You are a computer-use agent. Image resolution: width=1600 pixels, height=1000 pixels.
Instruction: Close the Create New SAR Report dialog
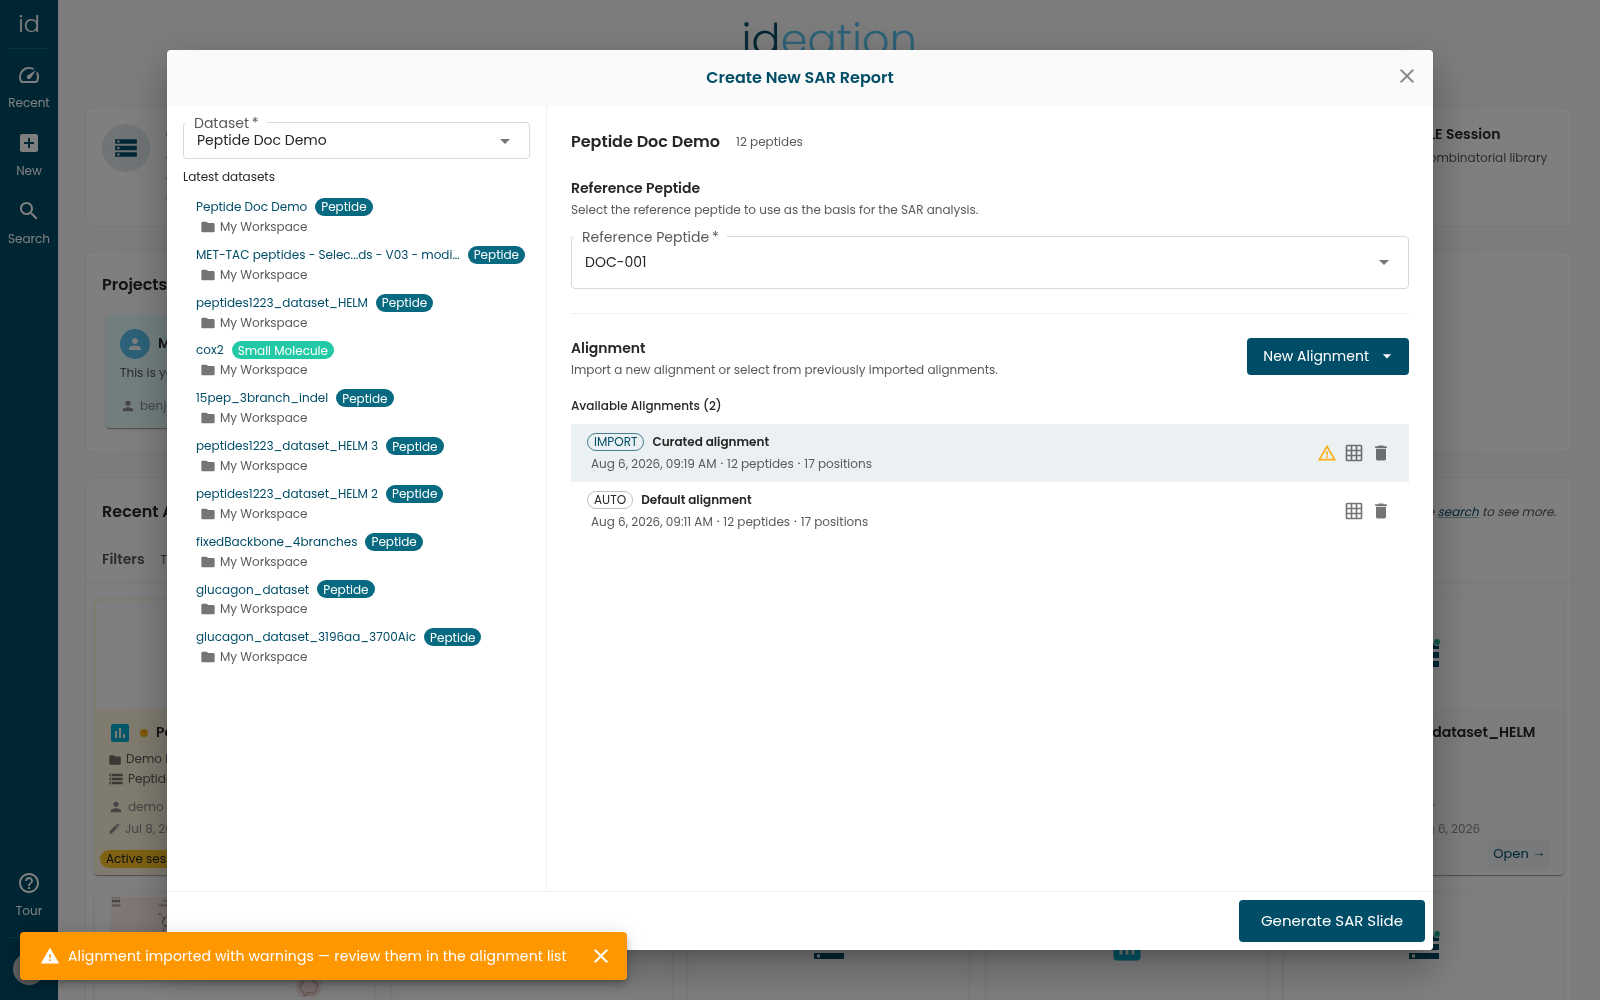coord(1407,77)
